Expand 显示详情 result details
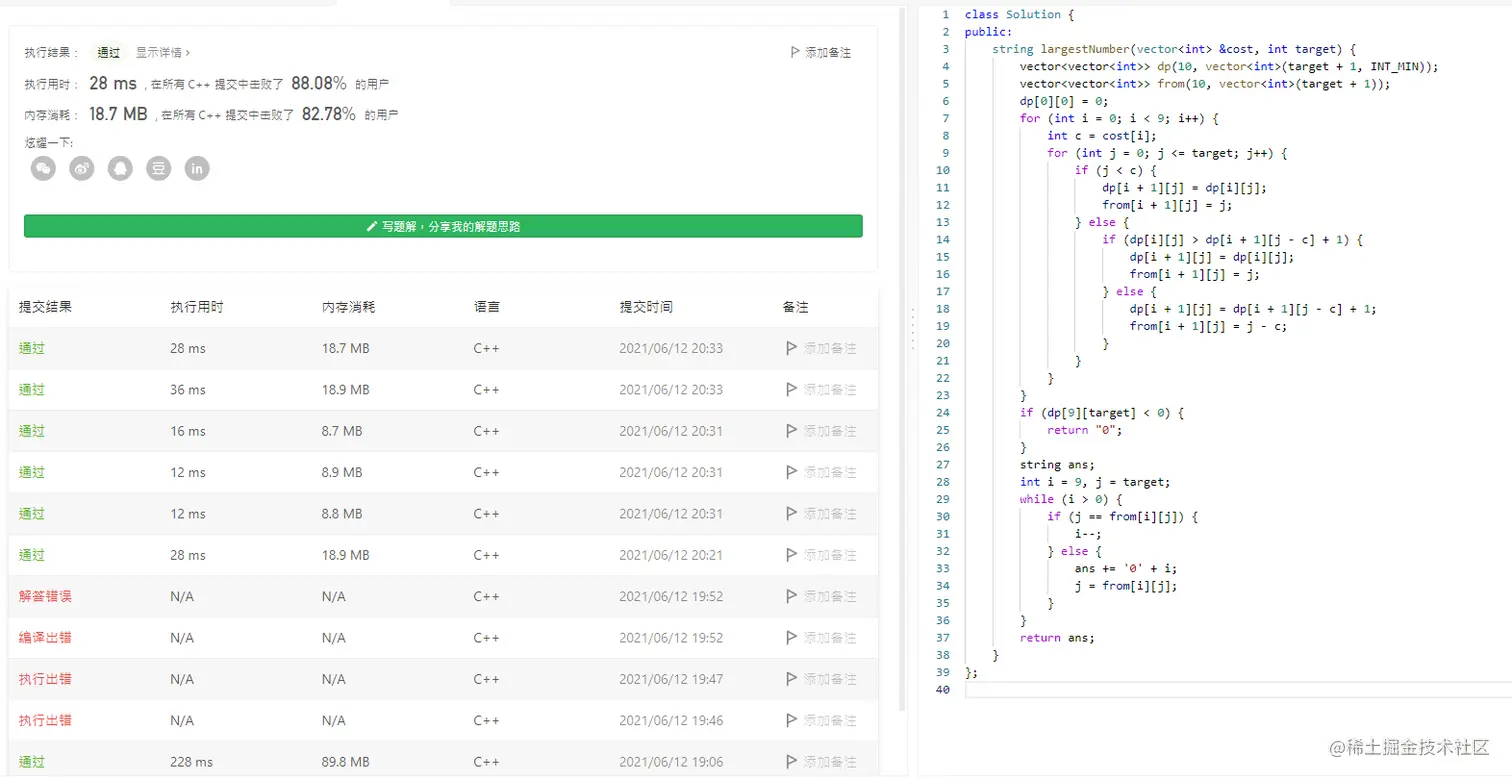1512x780 pixels. 163,52
